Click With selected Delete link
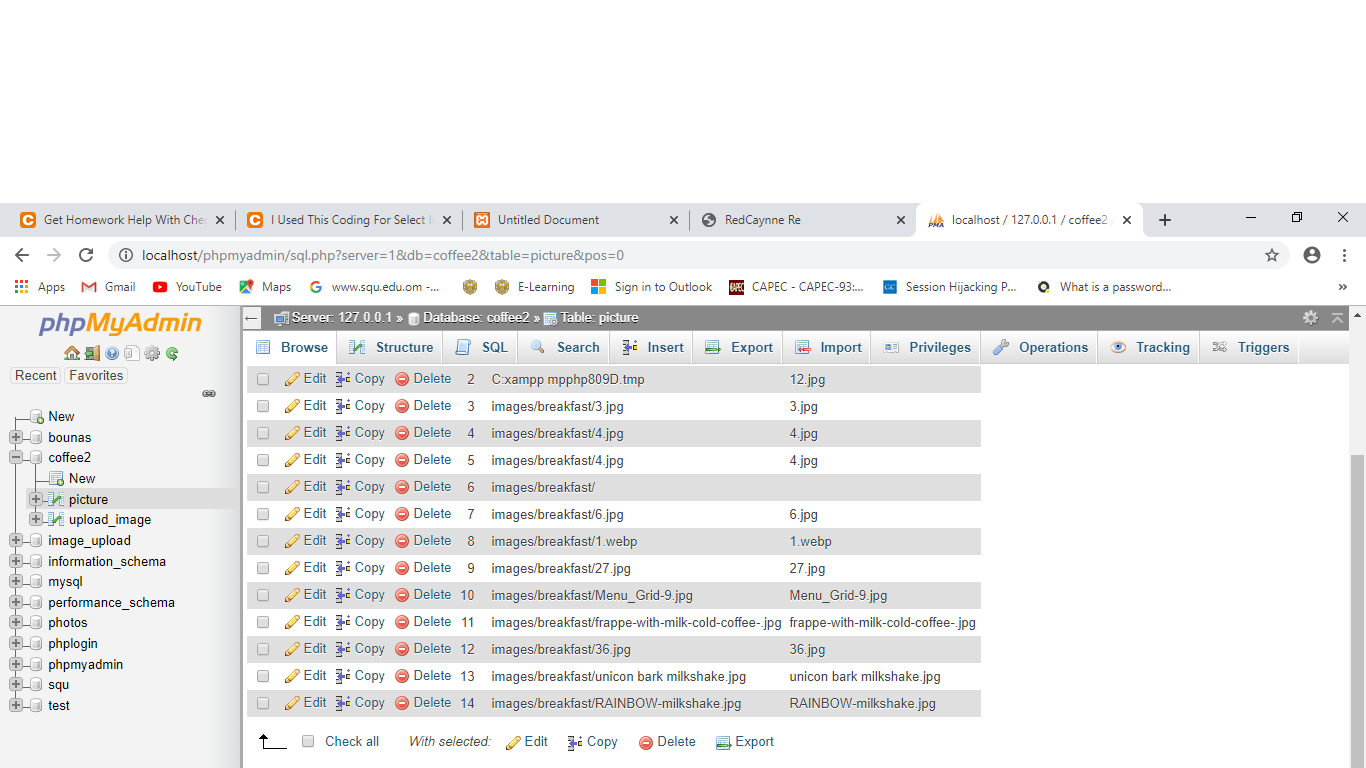 pyautogui.click(x=667, y=742)
